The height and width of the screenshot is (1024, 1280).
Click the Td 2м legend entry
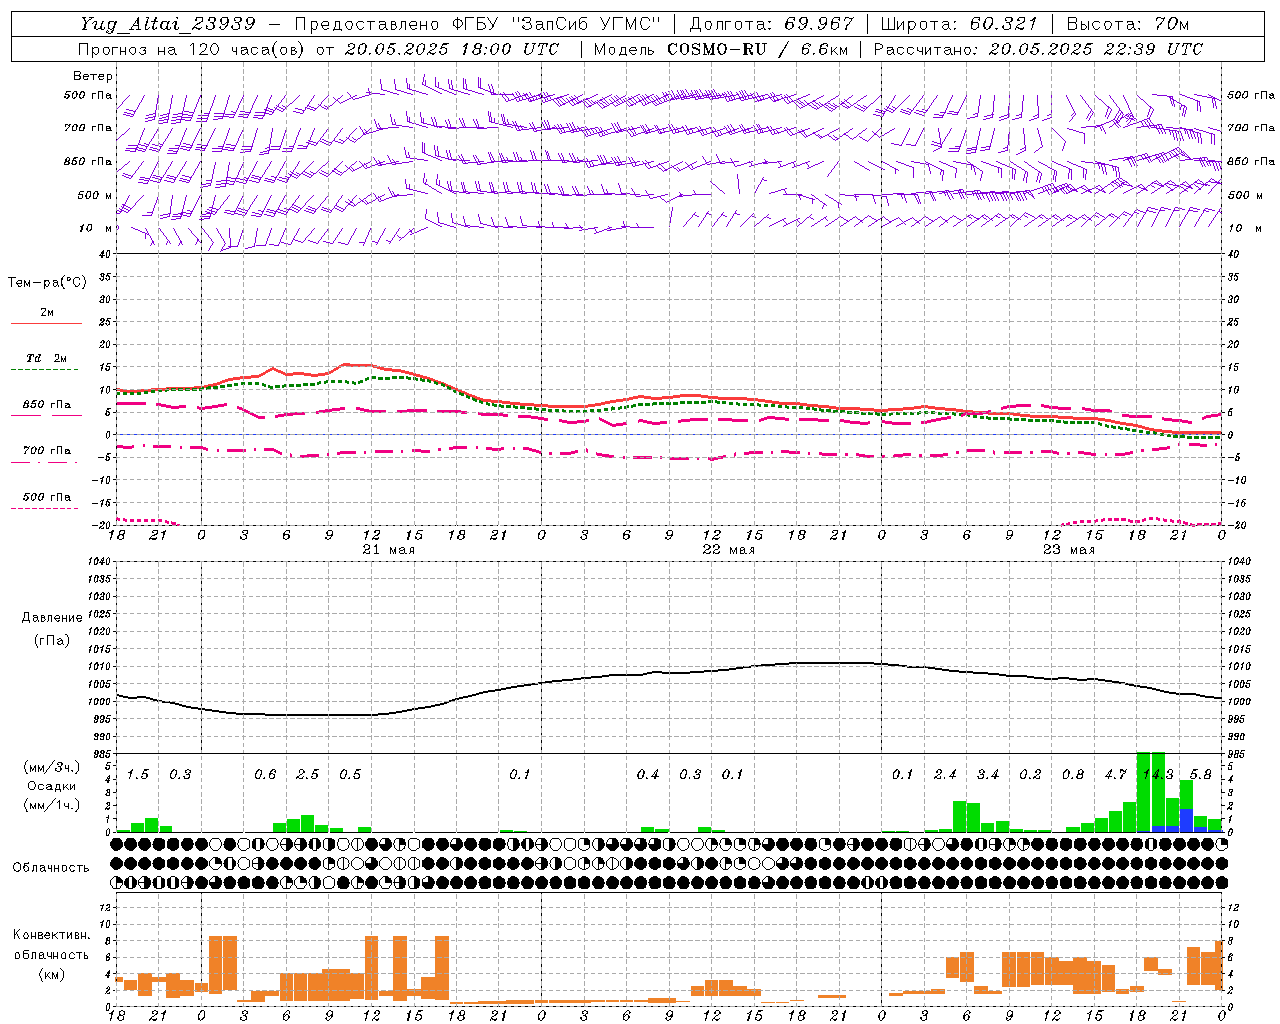47,358
